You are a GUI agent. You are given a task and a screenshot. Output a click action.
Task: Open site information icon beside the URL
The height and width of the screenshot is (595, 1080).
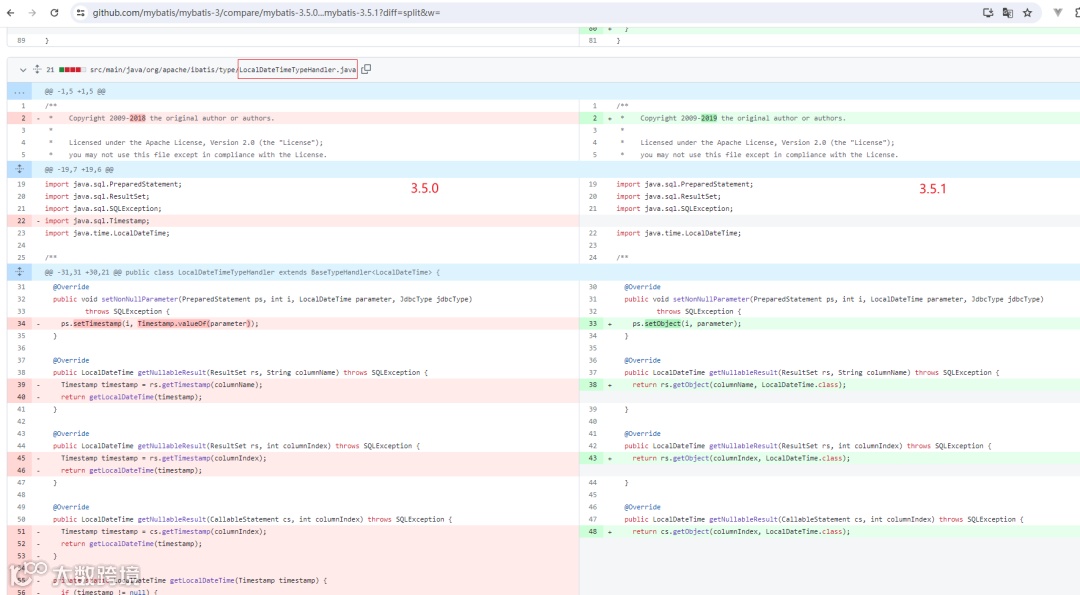[81, 12]
